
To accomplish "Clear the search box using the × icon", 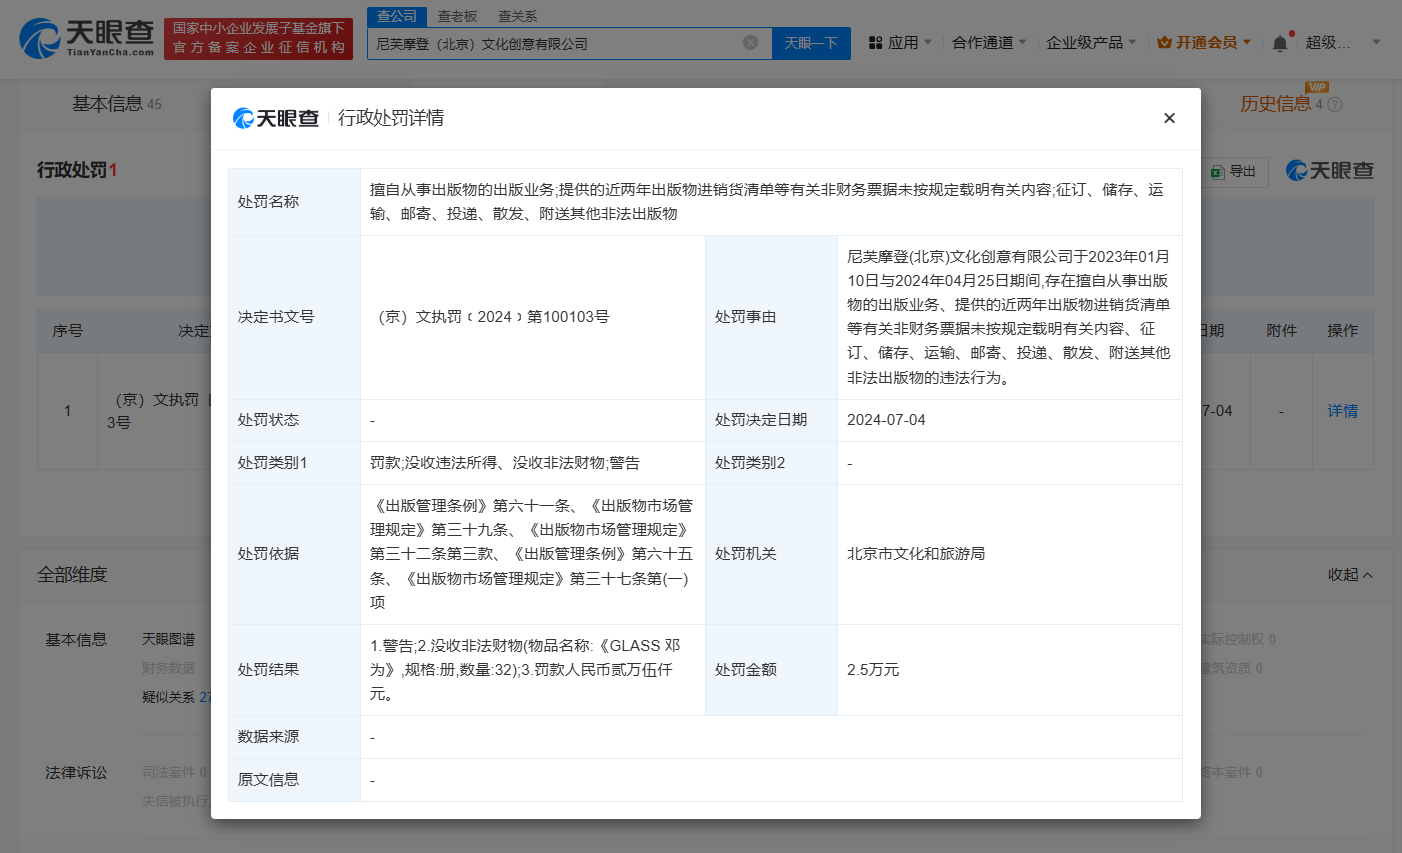I will click(x=750, y=42).
